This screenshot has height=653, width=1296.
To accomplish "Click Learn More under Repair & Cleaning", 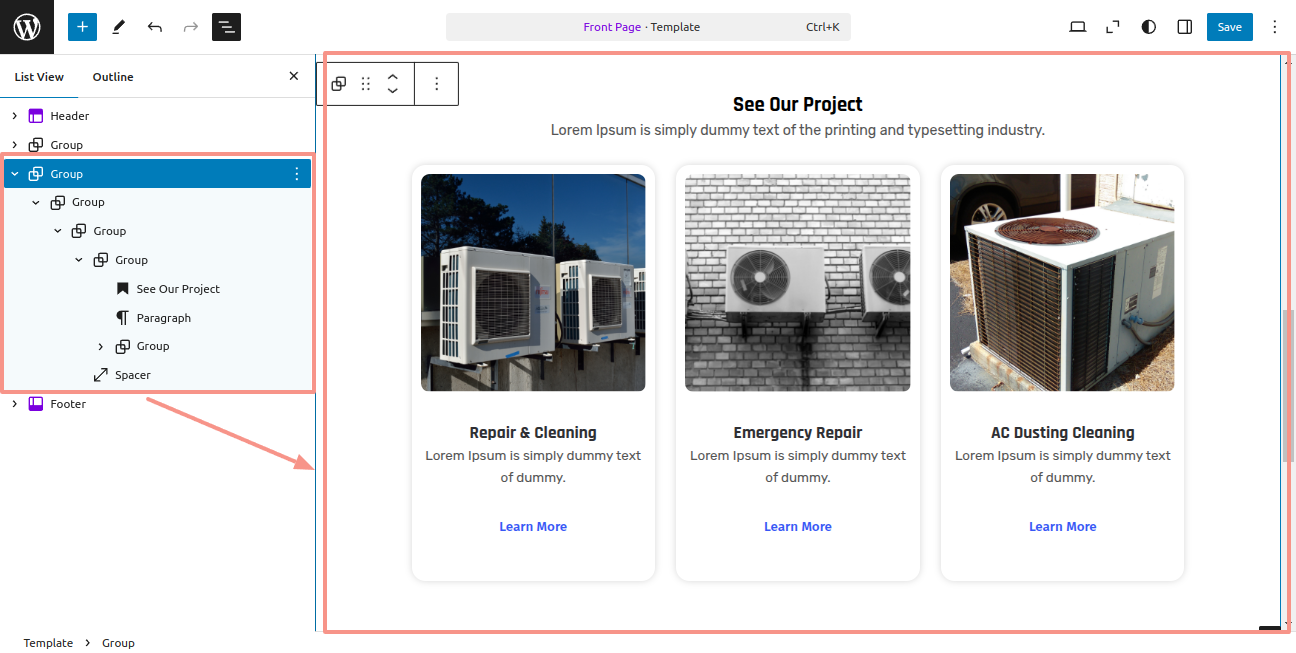I will tap(533, 527).
